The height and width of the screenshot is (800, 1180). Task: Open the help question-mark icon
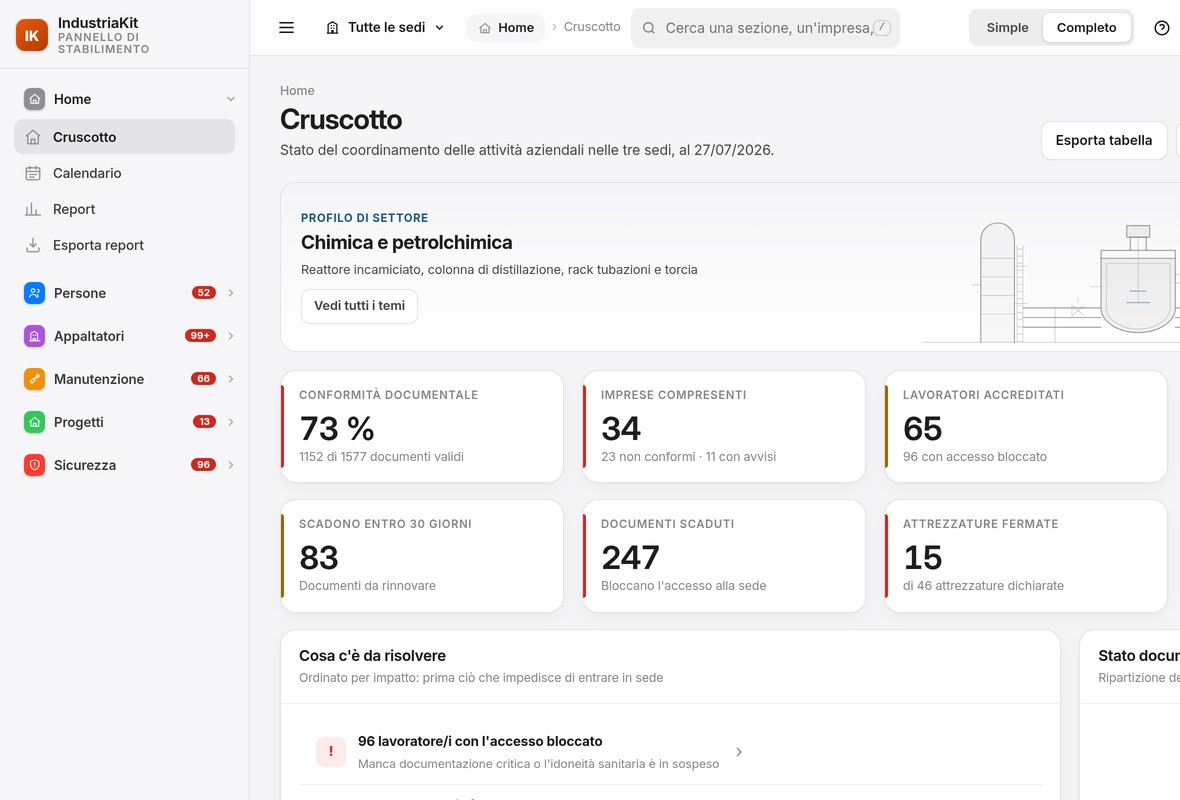click(x=1161, y=28)
